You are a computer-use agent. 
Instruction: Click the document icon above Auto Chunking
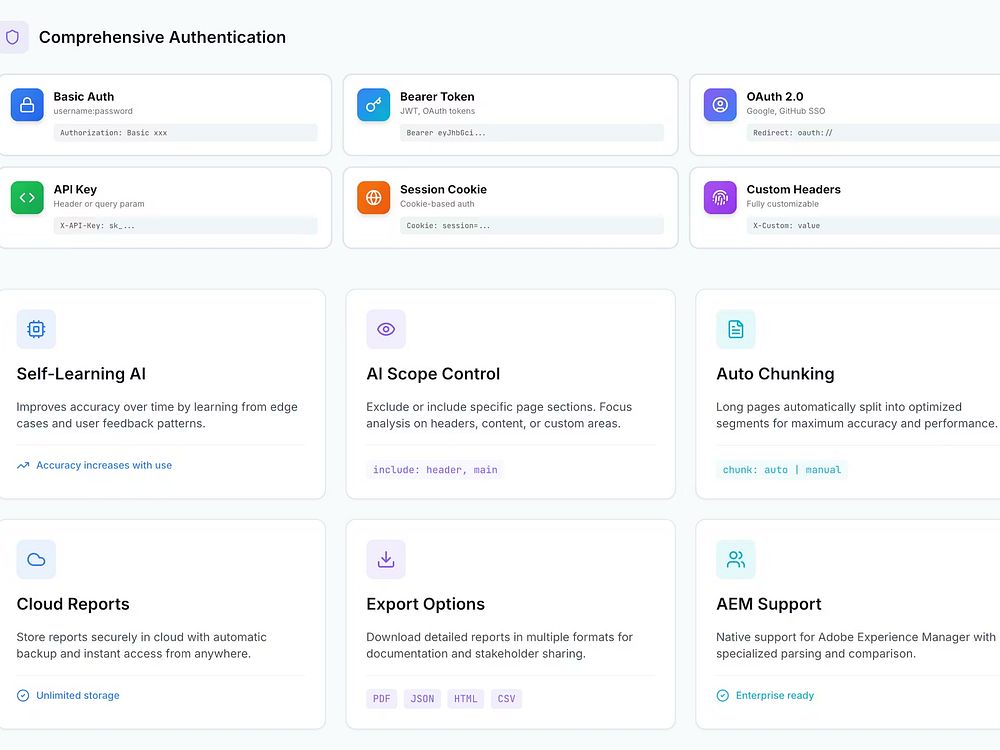click(x=736, y=329)
